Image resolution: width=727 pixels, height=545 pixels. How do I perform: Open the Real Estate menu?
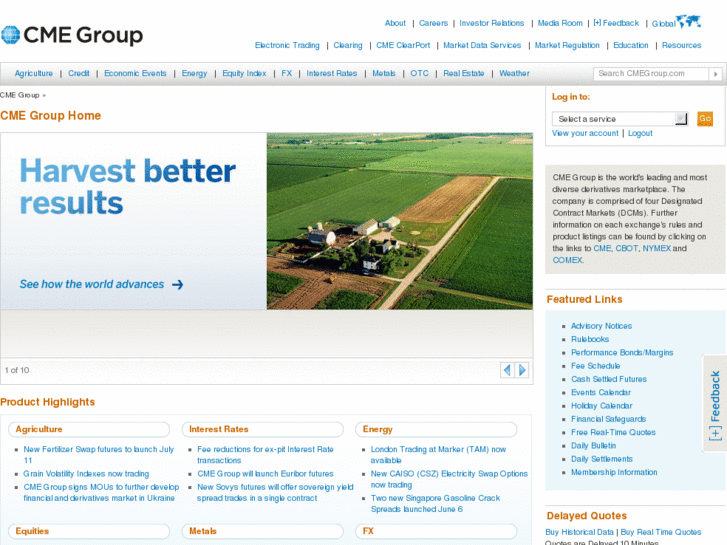pyautogui.click(x=464, y=73)
